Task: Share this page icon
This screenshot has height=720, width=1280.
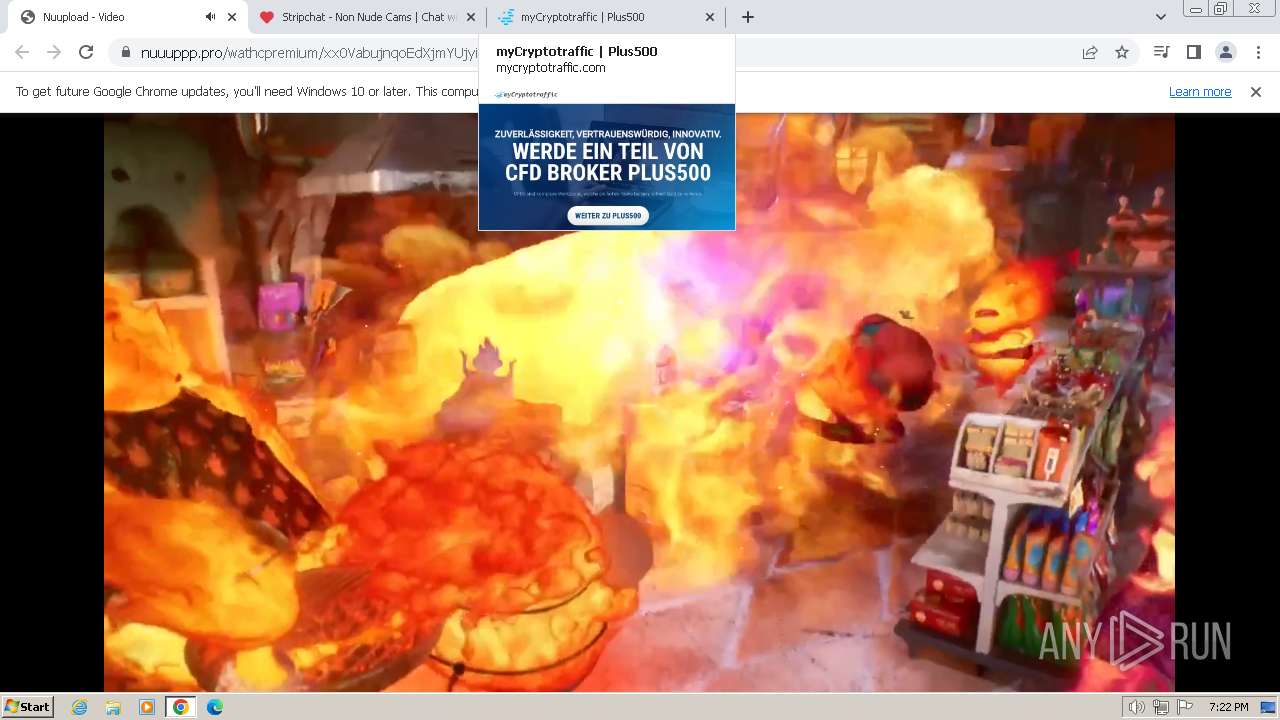Action: coord(1090,53)
